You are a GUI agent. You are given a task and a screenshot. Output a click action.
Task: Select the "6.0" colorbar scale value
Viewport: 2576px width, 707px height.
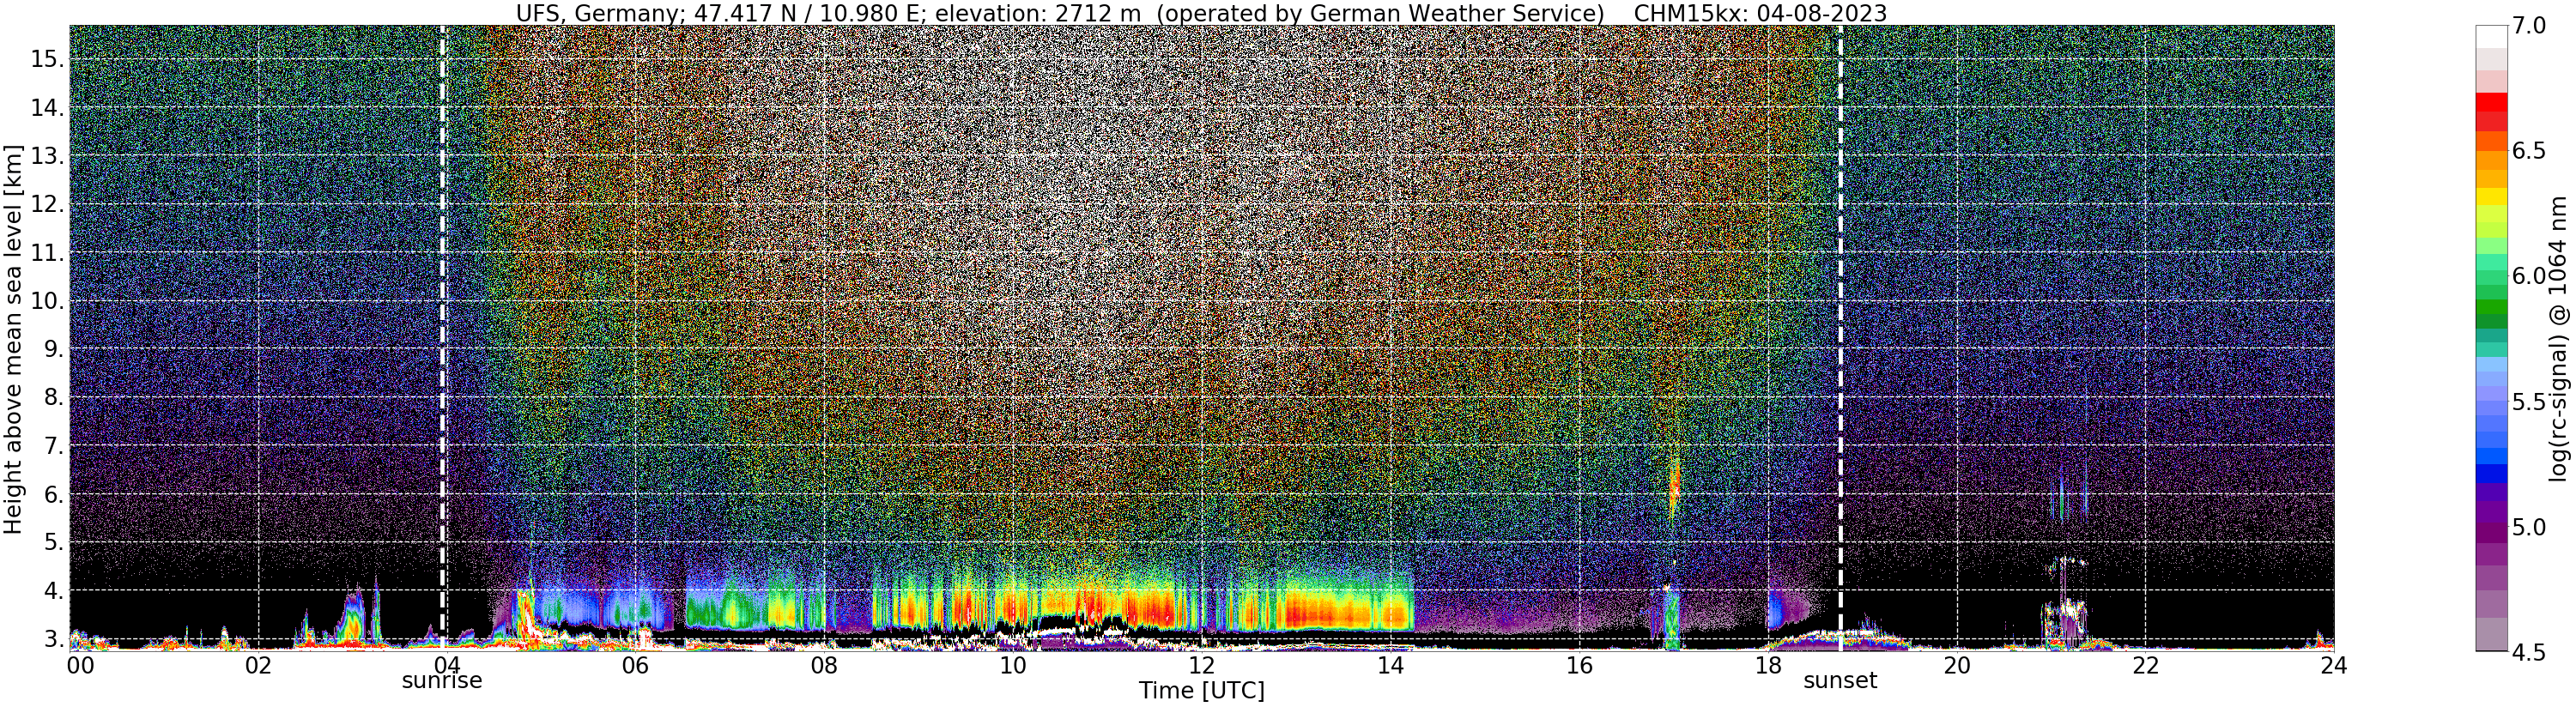[2529, 277]
